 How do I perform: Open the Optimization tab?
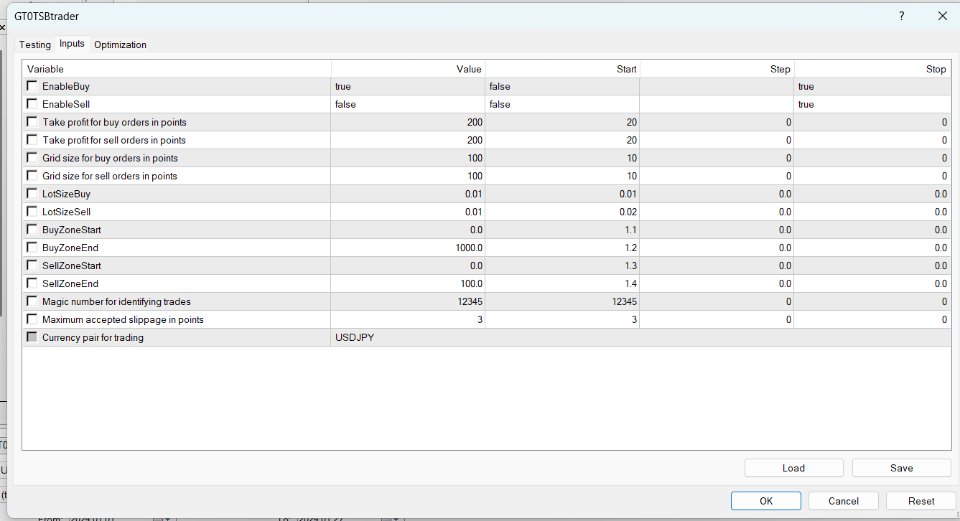coord(120,45)
